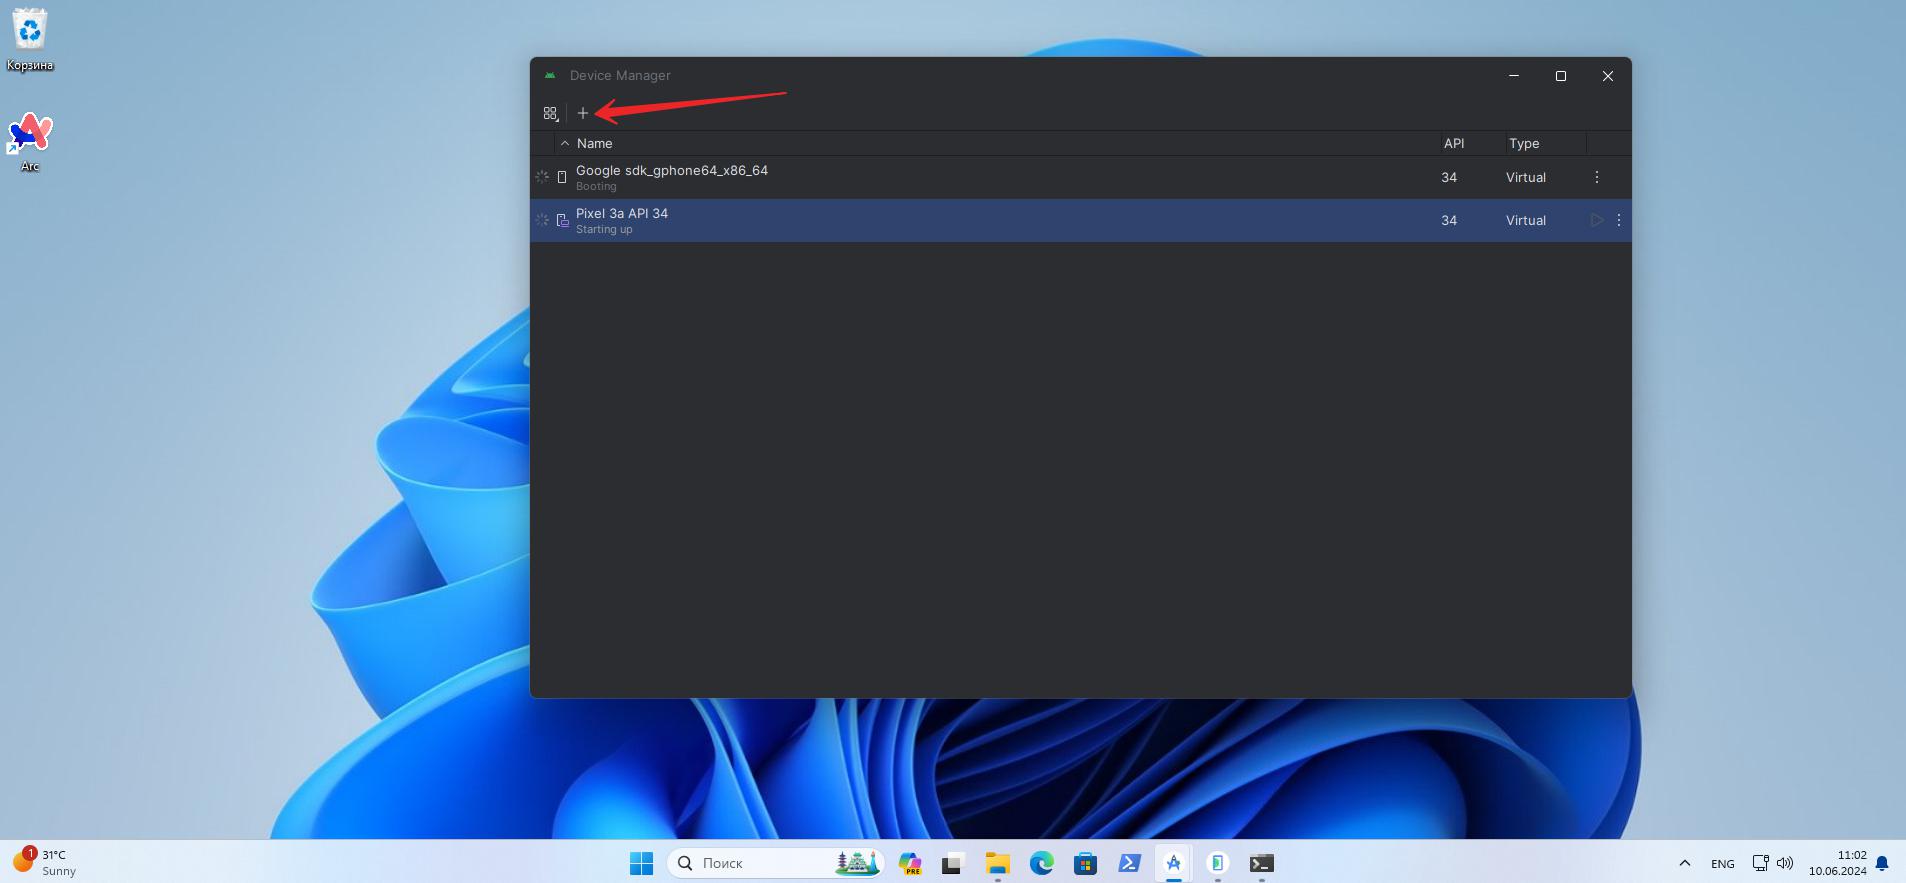Click the Type column header
Viewport: 1906px width, 883px height.
click(1524, 143)
